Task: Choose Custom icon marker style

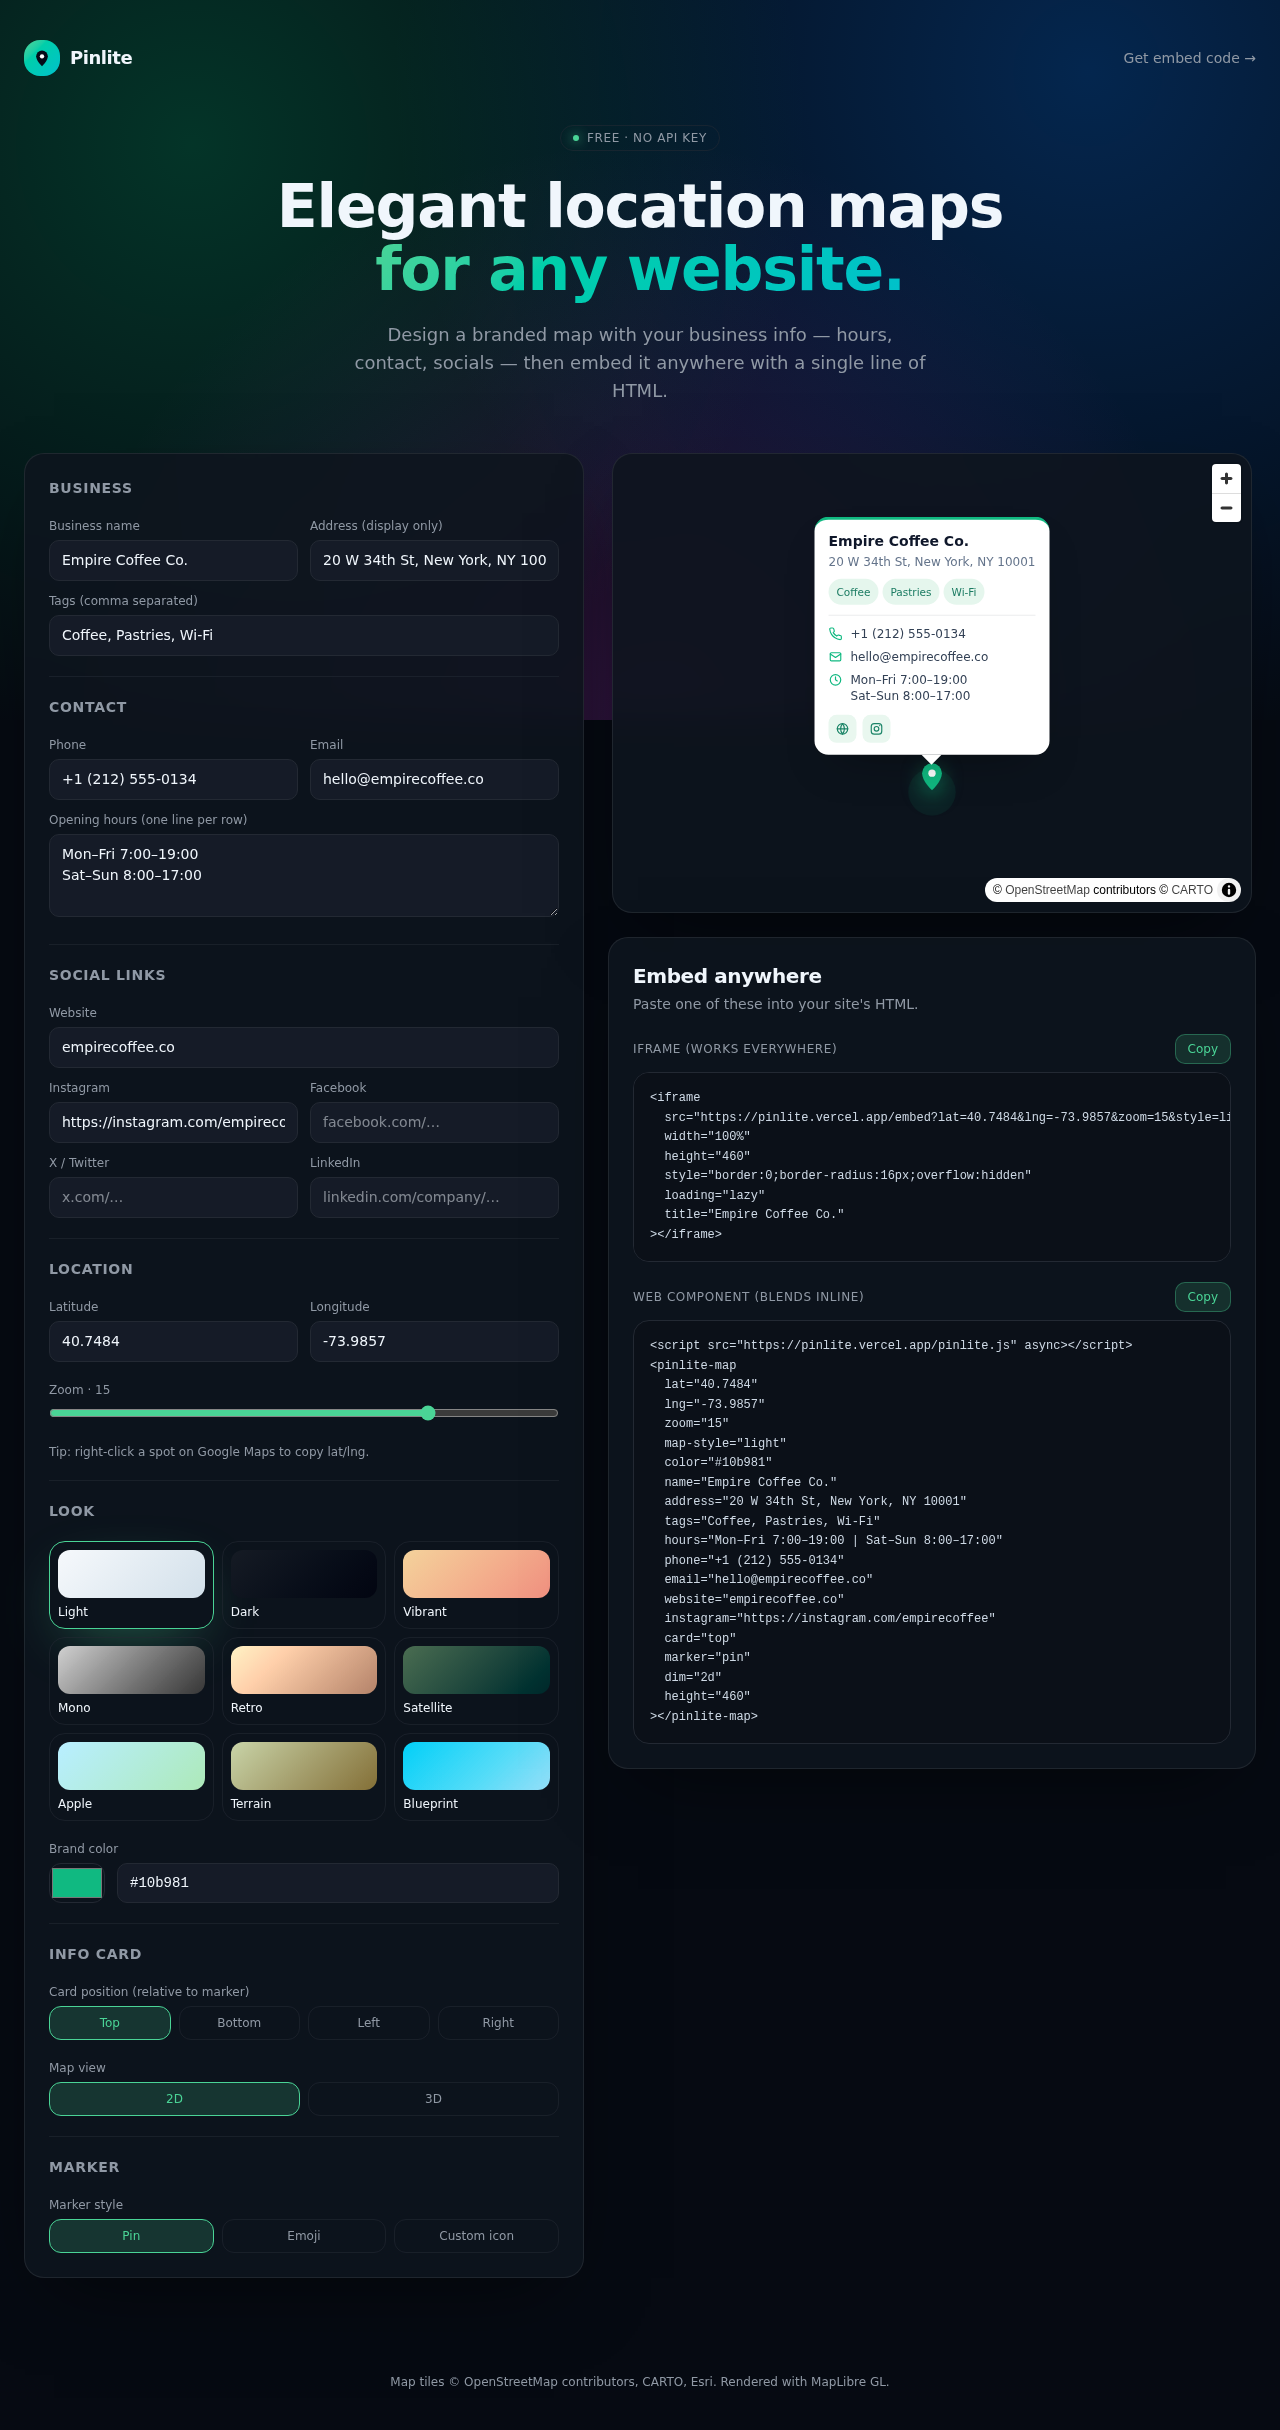Action: point(476,2236)
